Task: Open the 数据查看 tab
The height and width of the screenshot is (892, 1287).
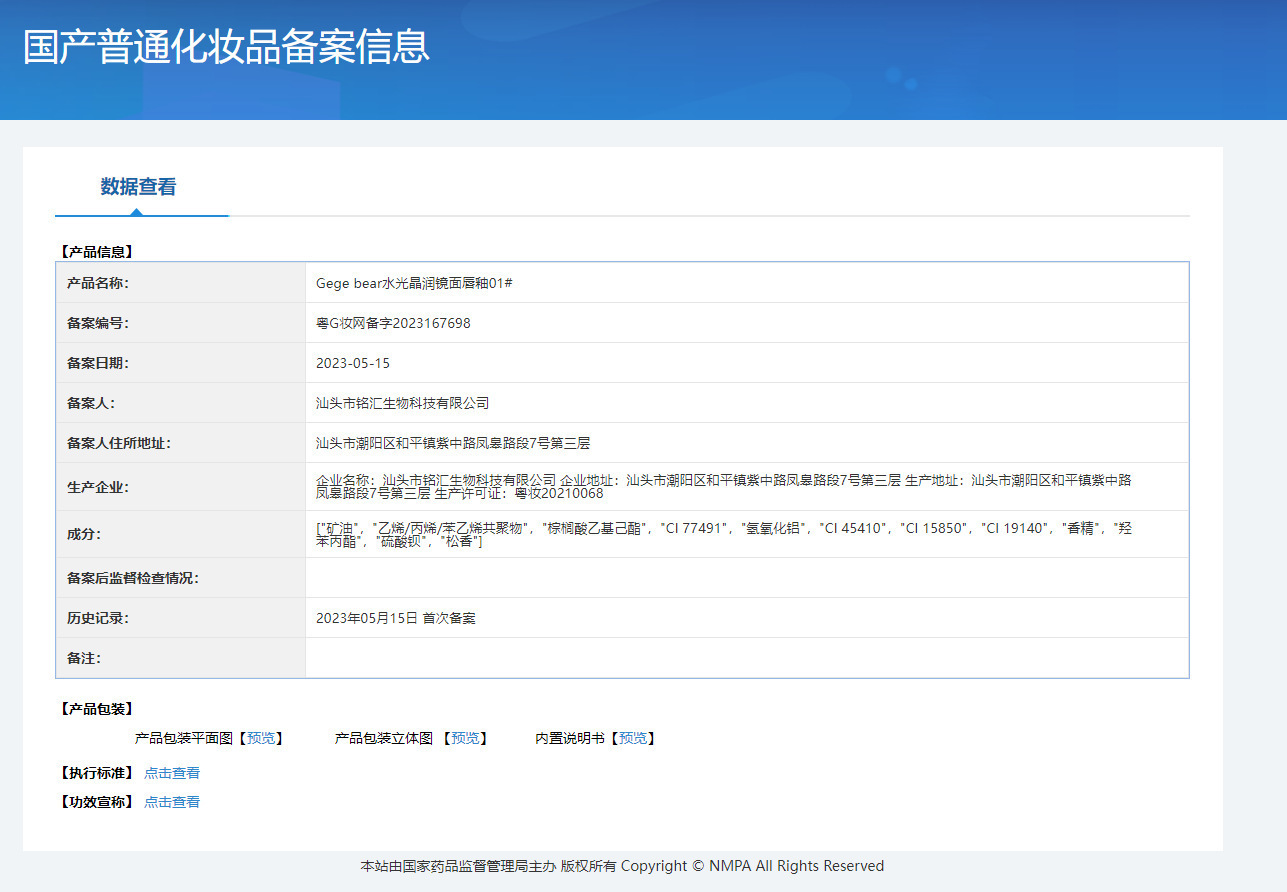Action: coord(138,187)
